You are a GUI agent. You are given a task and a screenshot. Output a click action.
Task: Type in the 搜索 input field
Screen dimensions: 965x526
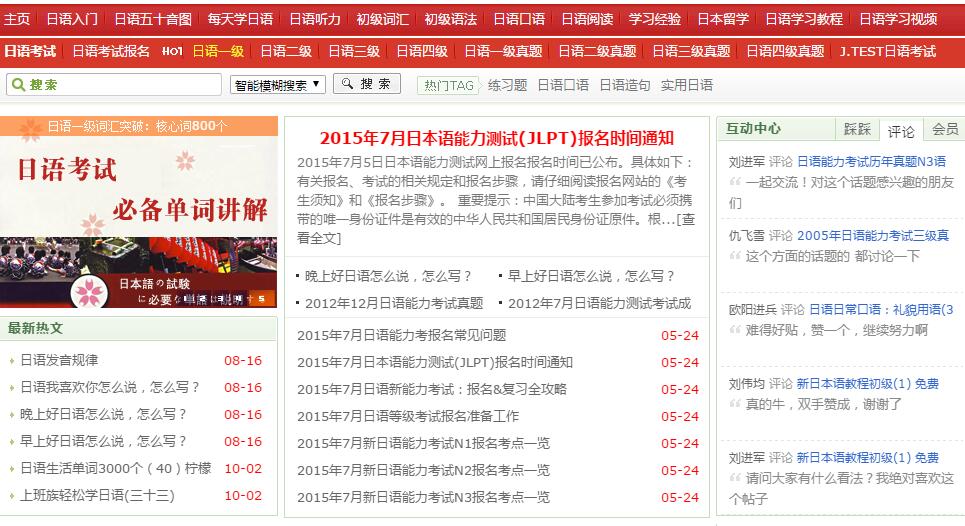[x=120, y=85]
